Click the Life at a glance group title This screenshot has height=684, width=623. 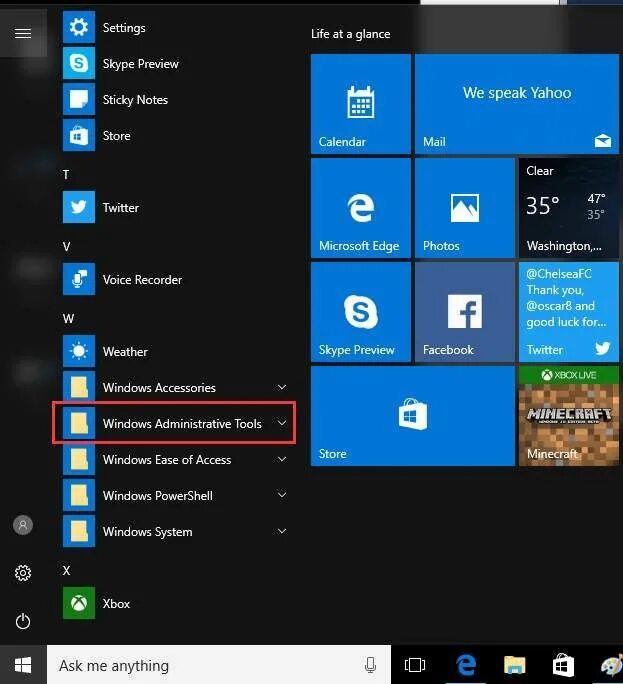(350, 34)
